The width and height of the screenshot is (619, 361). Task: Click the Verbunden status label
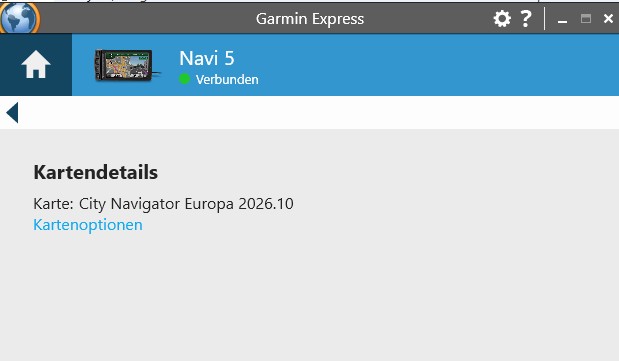pyautogui.click(x=227, y=79)
